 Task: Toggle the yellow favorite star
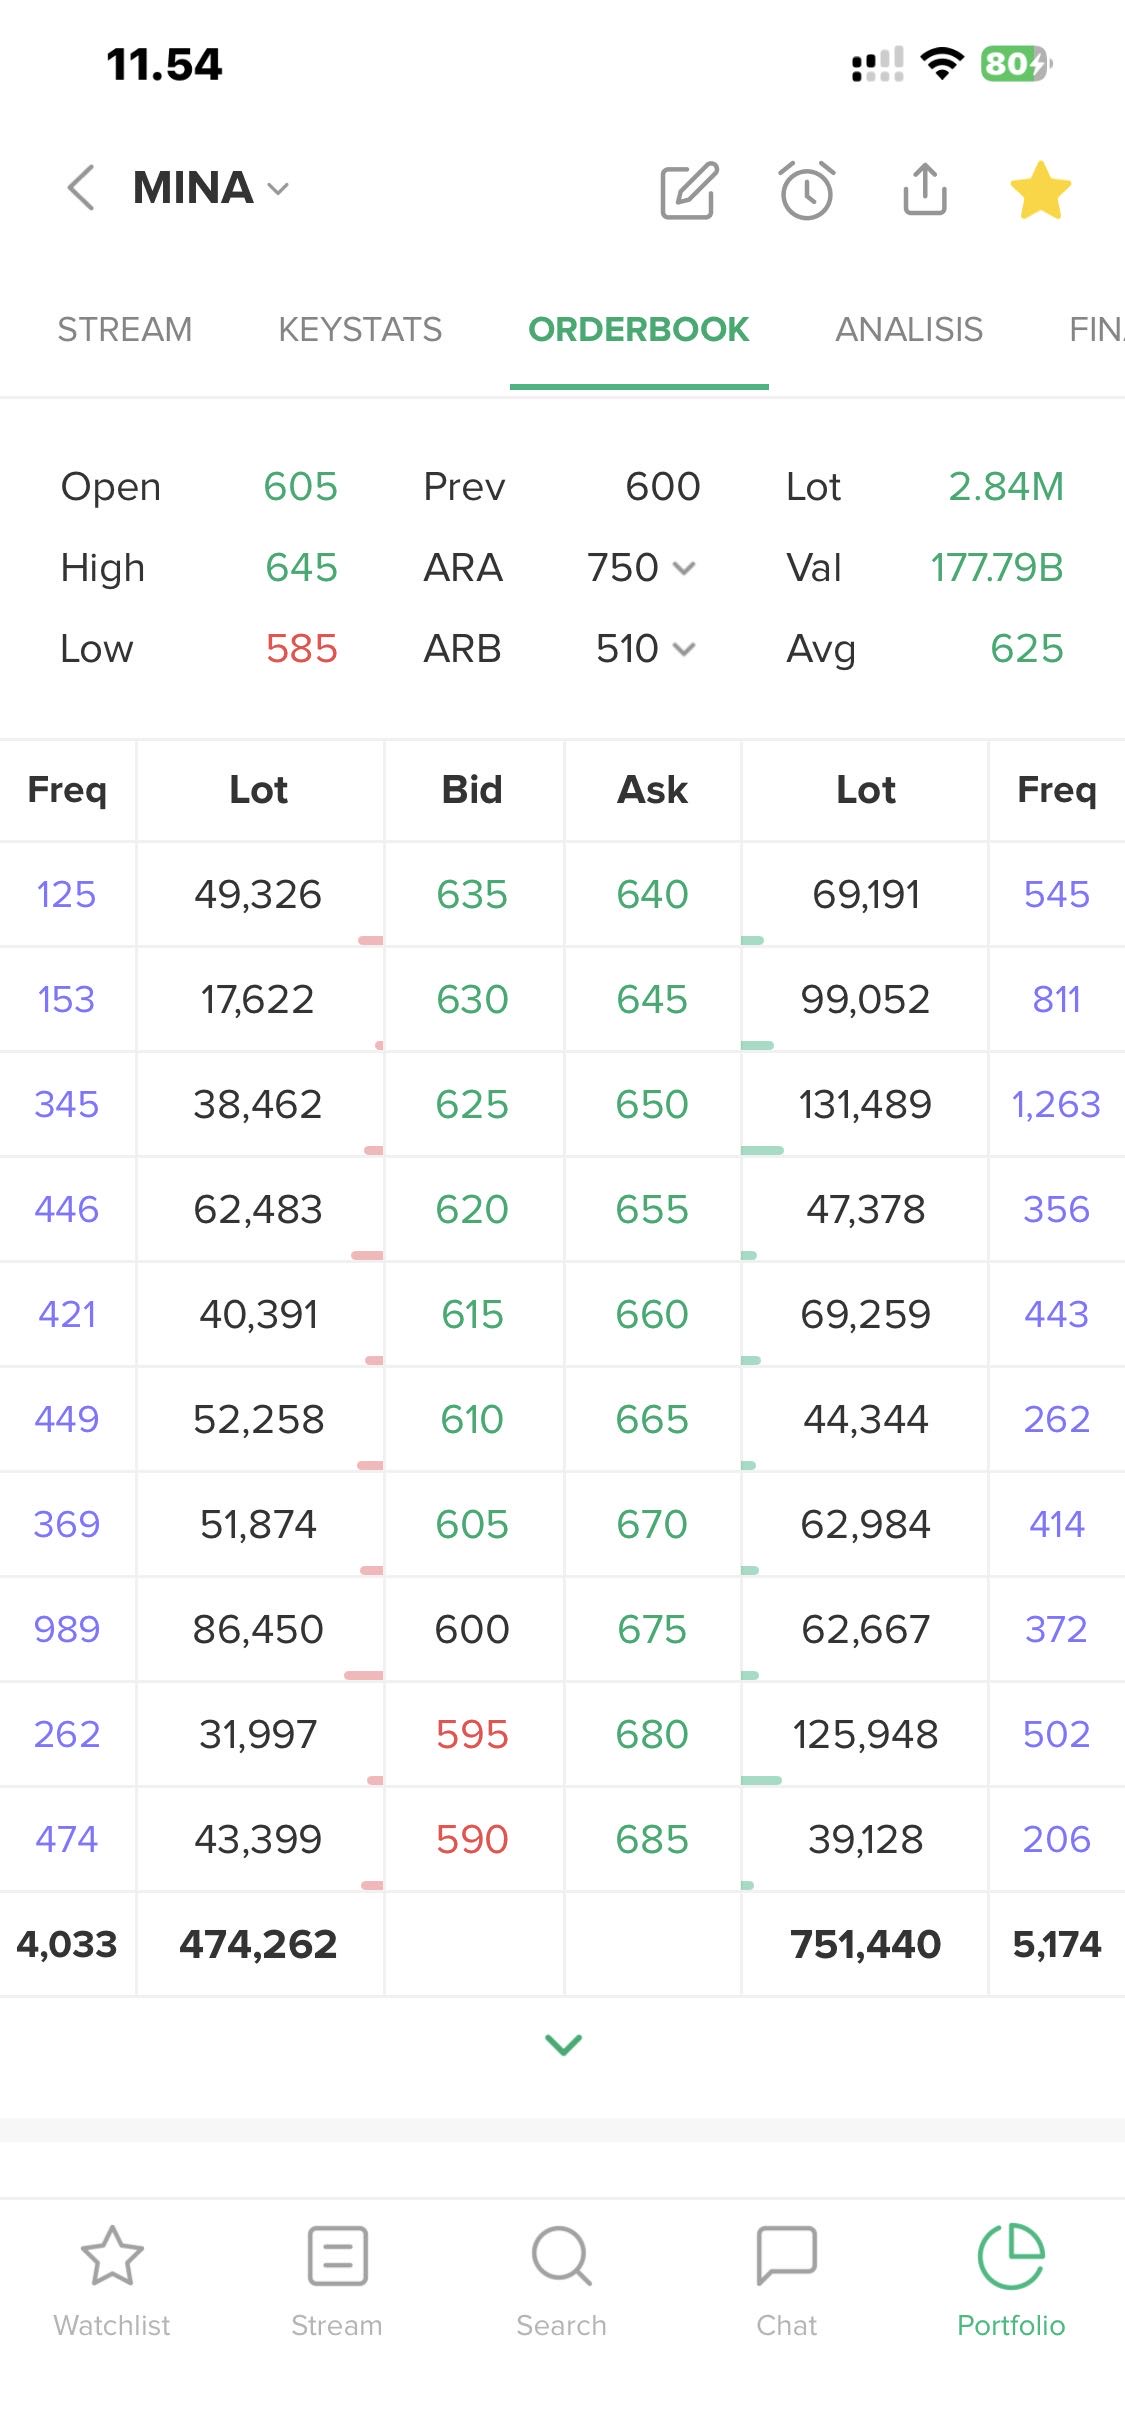coord(1040,190)
